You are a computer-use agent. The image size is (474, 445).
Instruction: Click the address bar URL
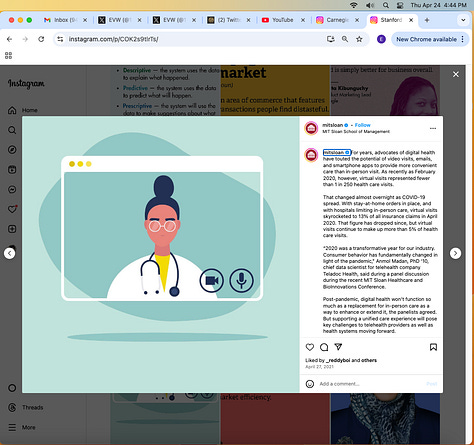[x=113, y=39]
